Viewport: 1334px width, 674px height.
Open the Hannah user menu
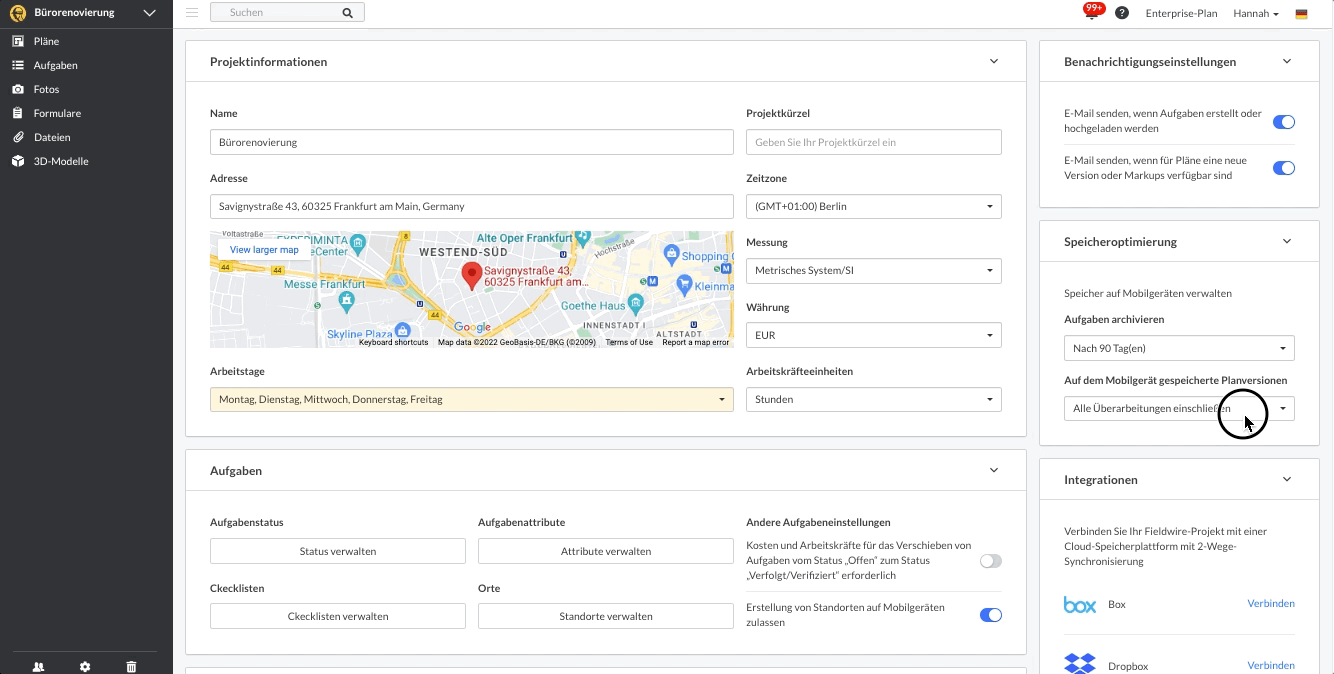(1256, 14)
